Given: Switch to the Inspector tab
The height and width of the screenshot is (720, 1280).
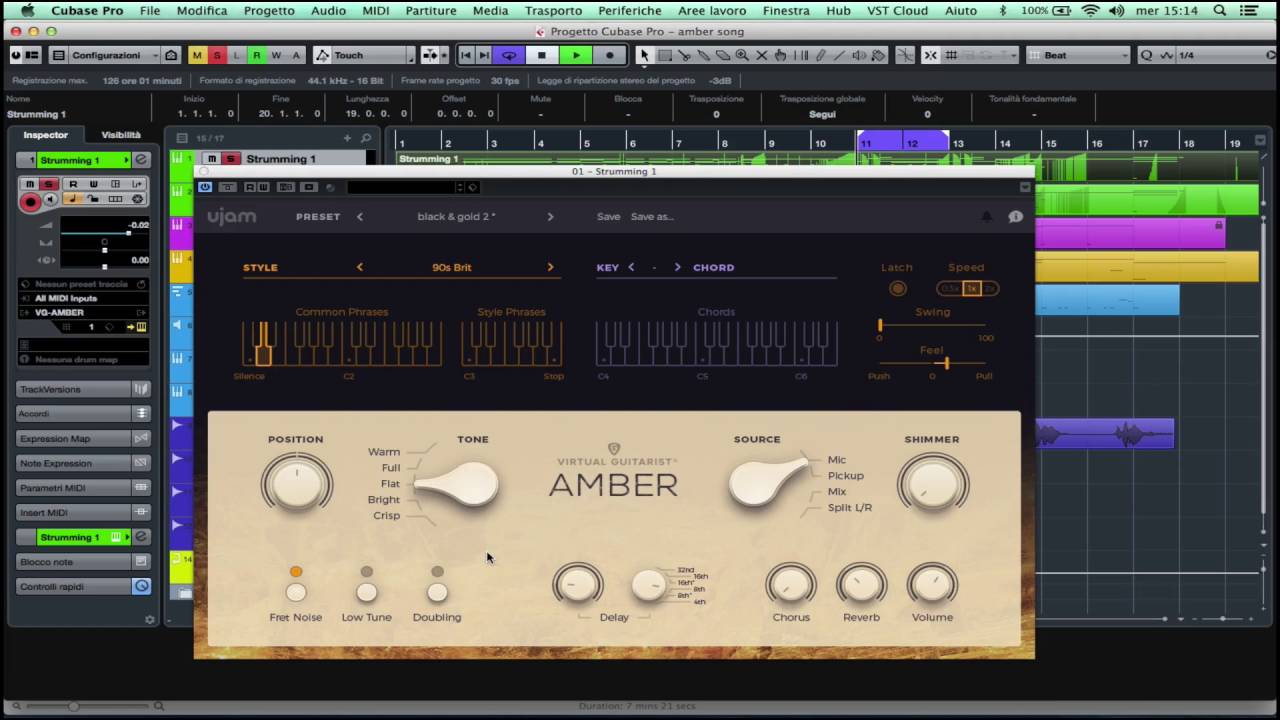Looking at the screenshot, I should tap(46, 135).
